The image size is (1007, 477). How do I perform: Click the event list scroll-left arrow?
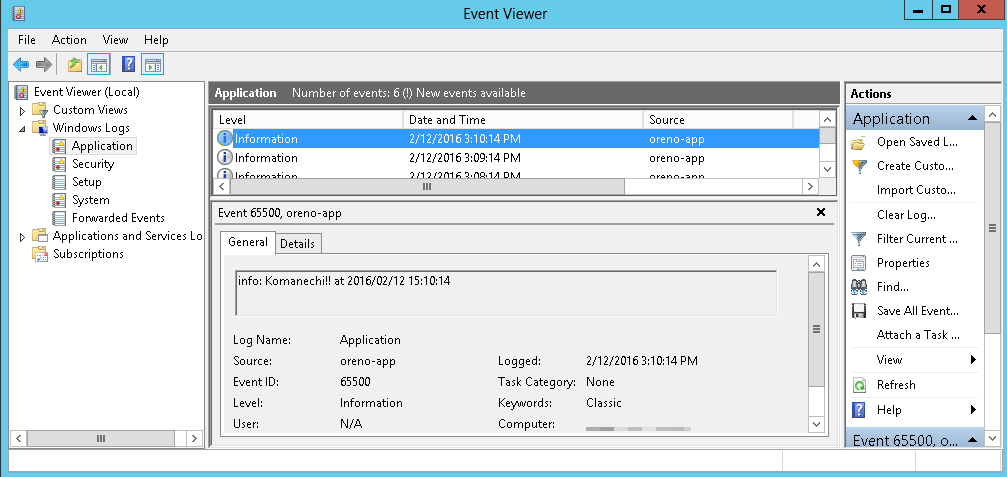click(221, 186)
